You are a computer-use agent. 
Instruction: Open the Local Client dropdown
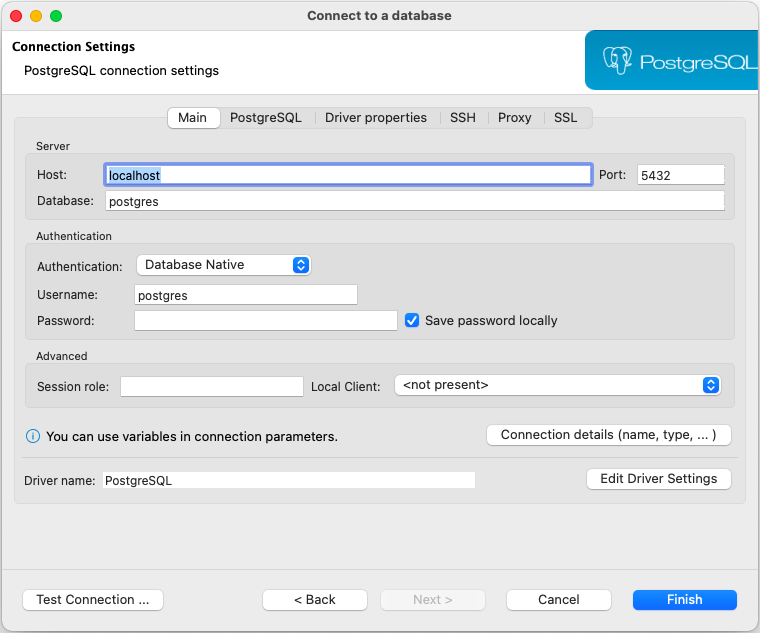[x=557, y=385]
